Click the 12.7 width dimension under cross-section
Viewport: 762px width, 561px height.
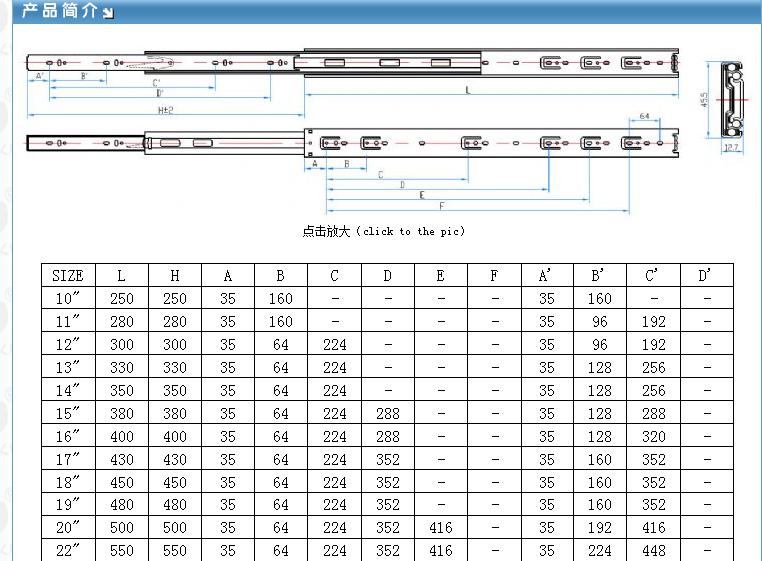(732, 148)
